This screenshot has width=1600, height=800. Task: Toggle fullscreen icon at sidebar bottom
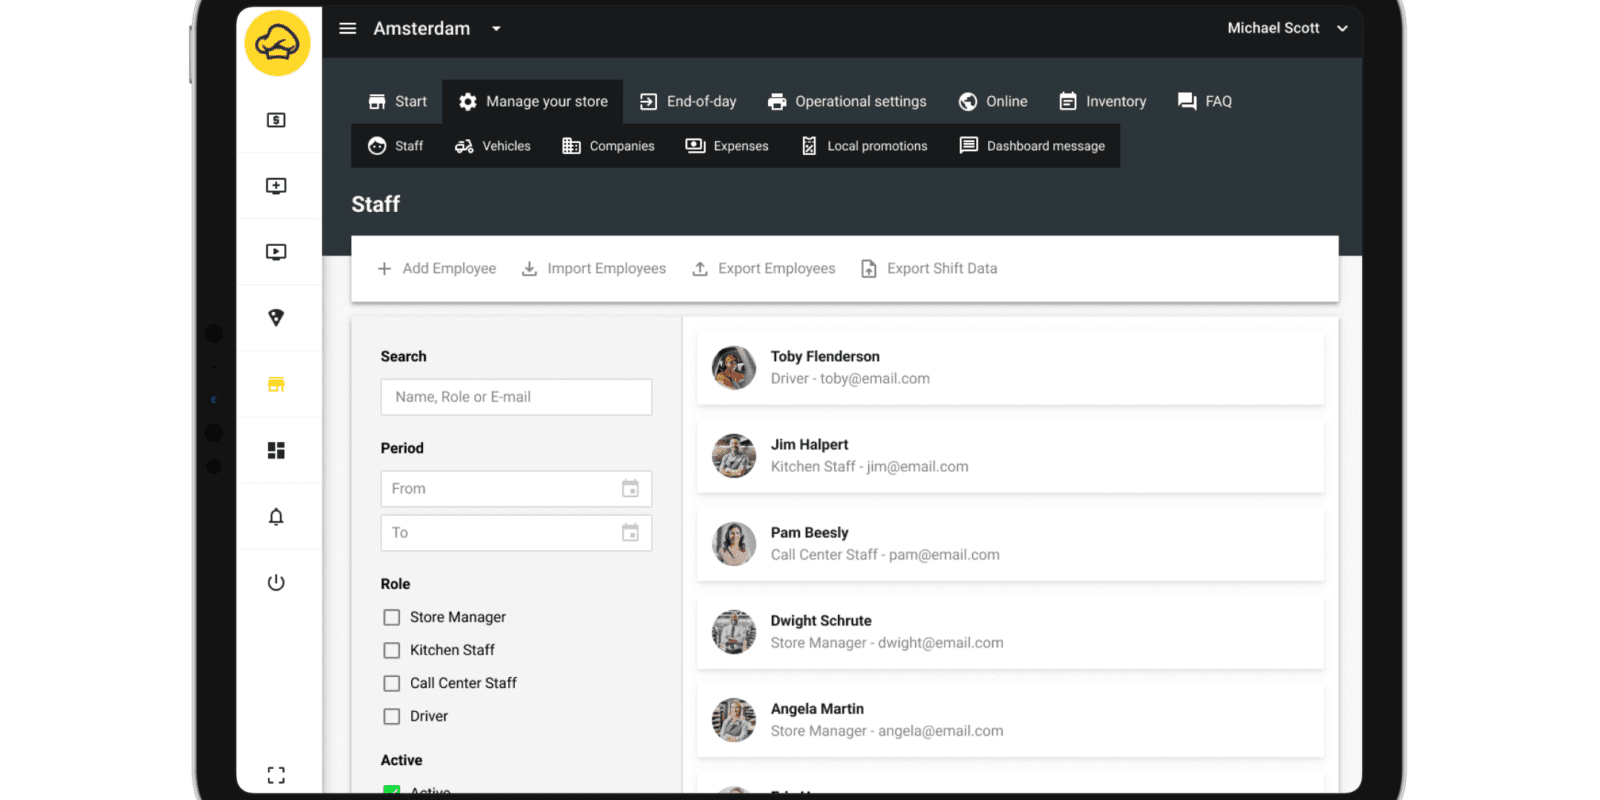pyautogui.click(x=276, y=775)
